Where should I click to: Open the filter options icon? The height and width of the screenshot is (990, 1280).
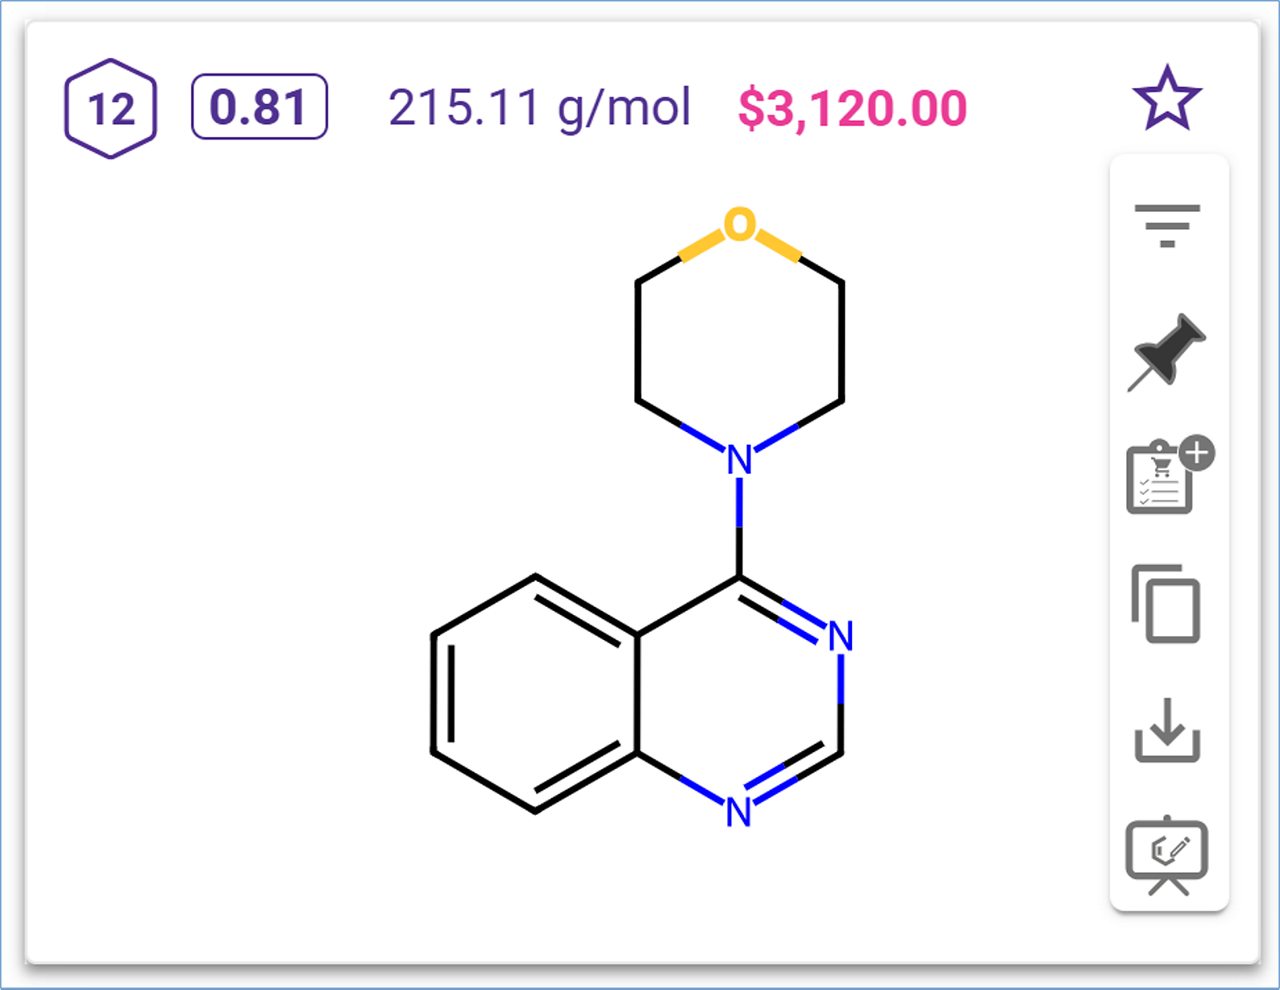click(1167, 225)
